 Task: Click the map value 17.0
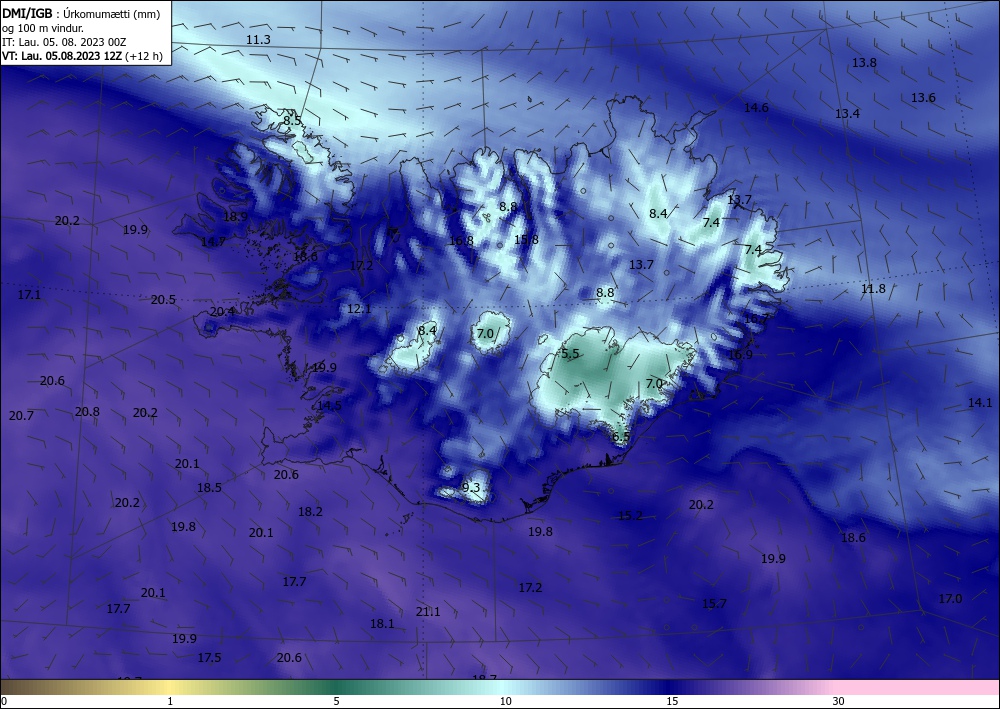(x=950, y=598)
